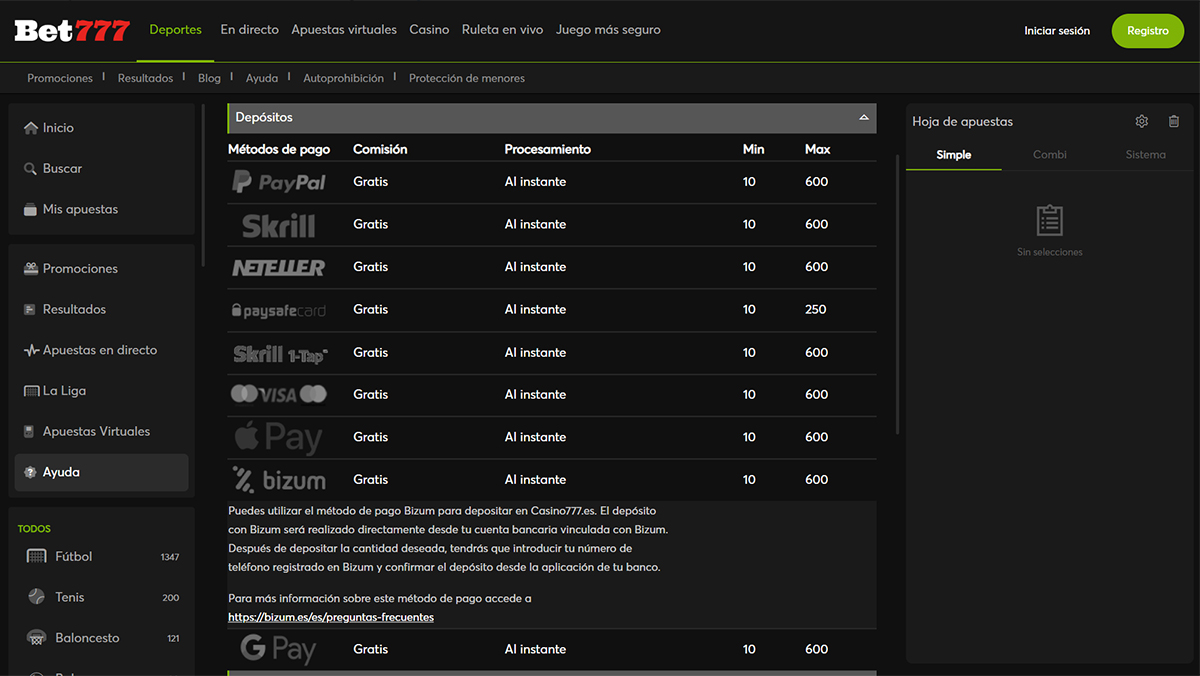This screenshot has width=1200, height=676.
Task: Select the Simple bet slip tab
Action: click(954, 155)
